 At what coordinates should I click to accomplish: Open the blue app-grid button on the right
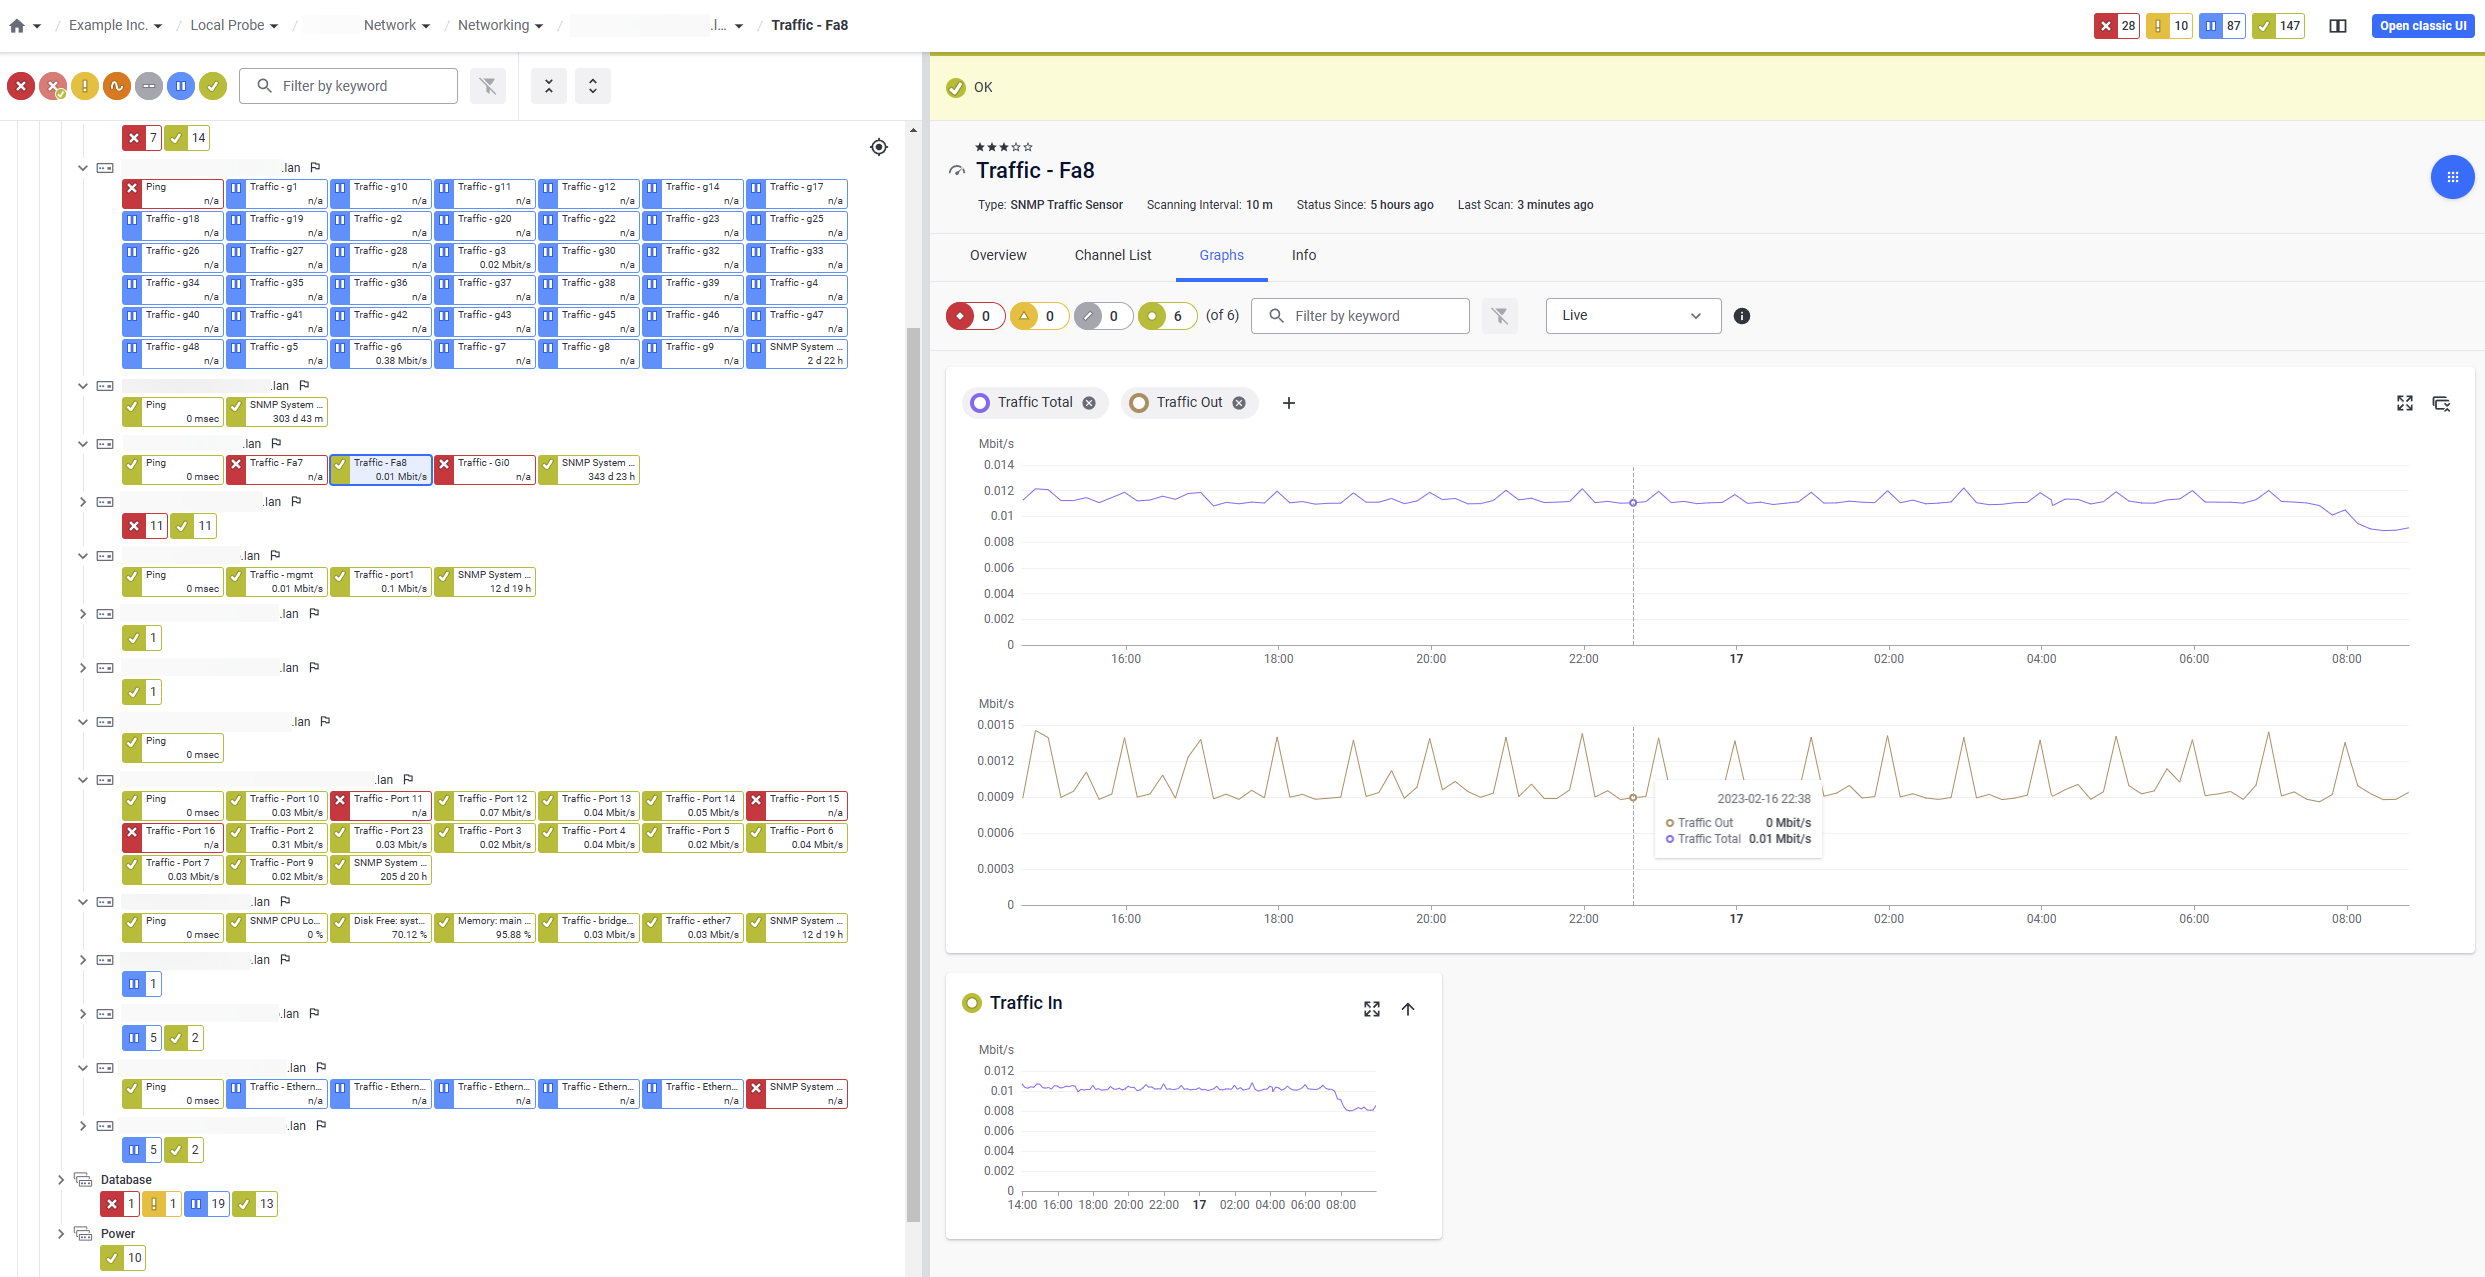click(2452, 177)
